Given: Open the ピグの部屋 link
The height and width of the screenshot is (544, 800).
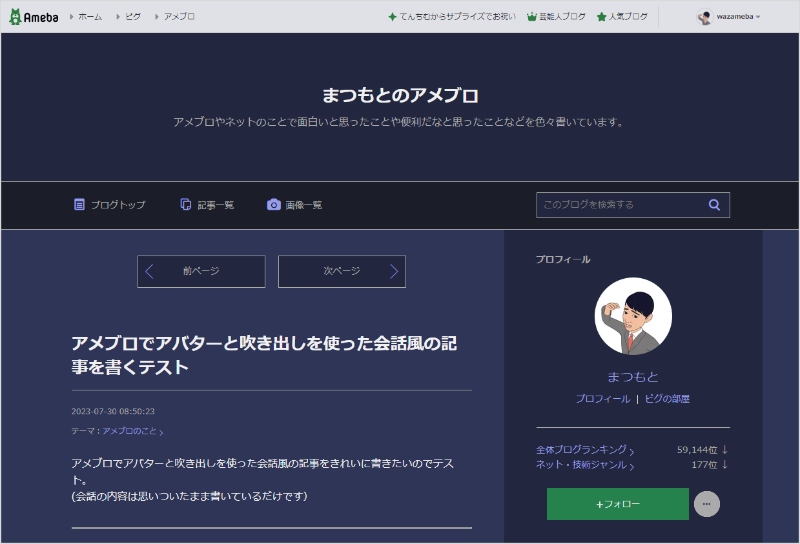Looking at the screenshot, I should coord(667,399).
